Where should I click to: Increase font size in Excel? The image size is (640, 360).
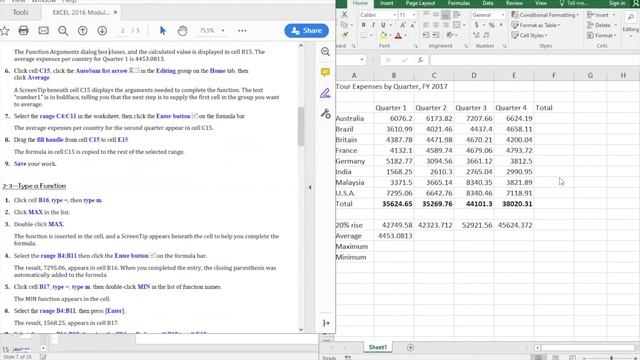point(403,25)
